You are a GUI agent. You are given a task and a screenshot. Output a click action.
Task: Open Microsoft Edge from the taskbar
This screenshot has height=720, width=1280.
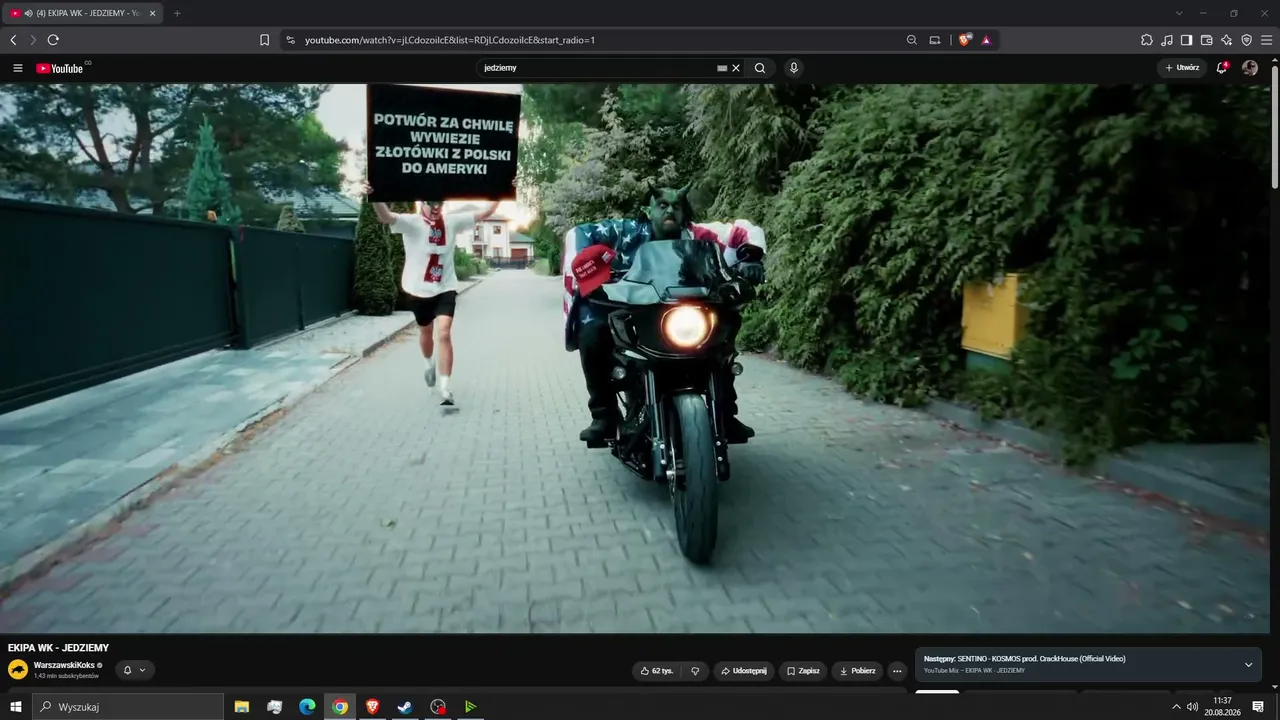point(307,707)
